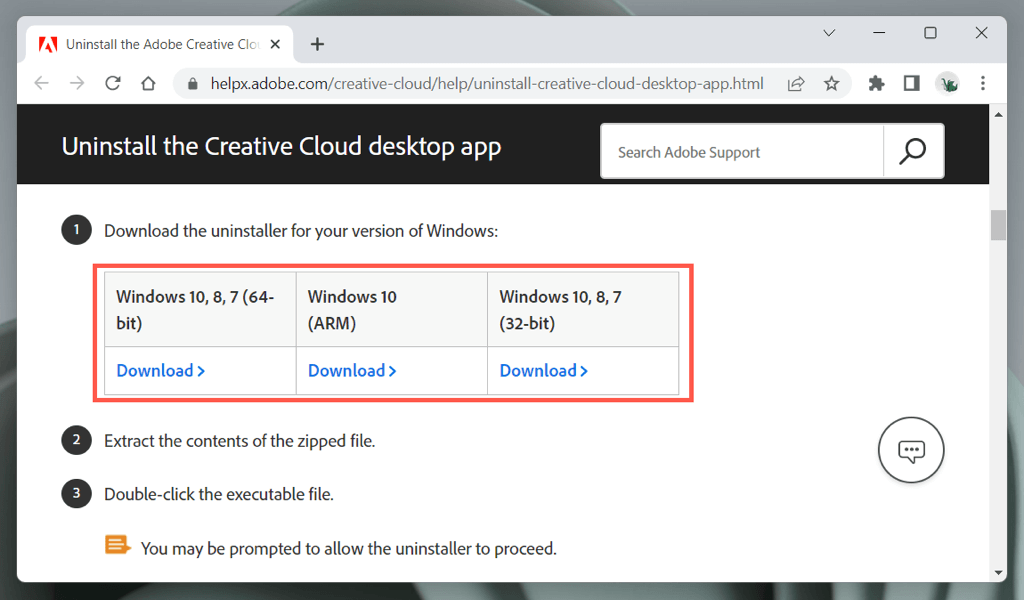Open the chat support bubble
Screen dimensions: 1024x600
coord(911,450)
